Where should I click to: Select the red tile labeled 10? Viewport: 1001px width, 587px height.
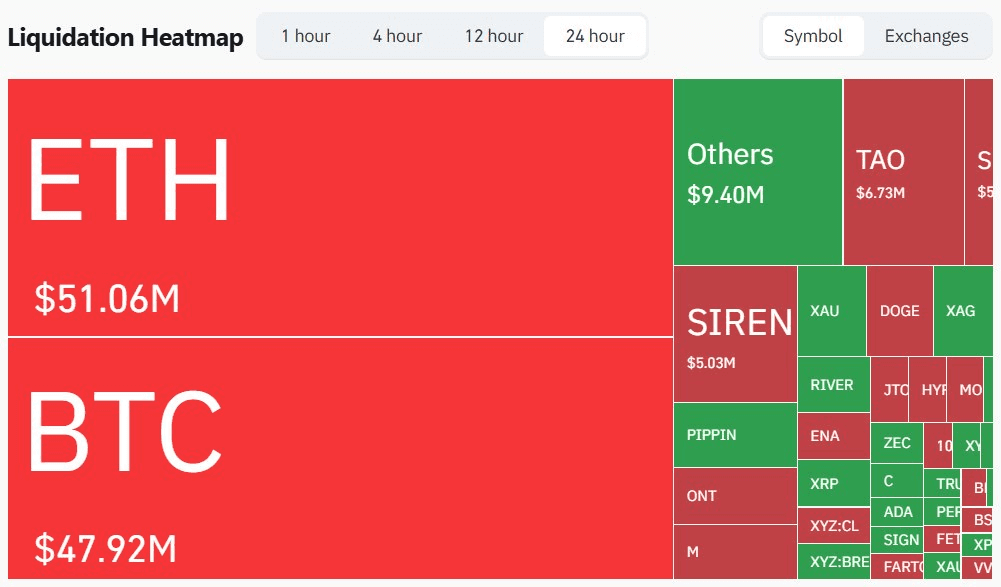coord(938,445)
